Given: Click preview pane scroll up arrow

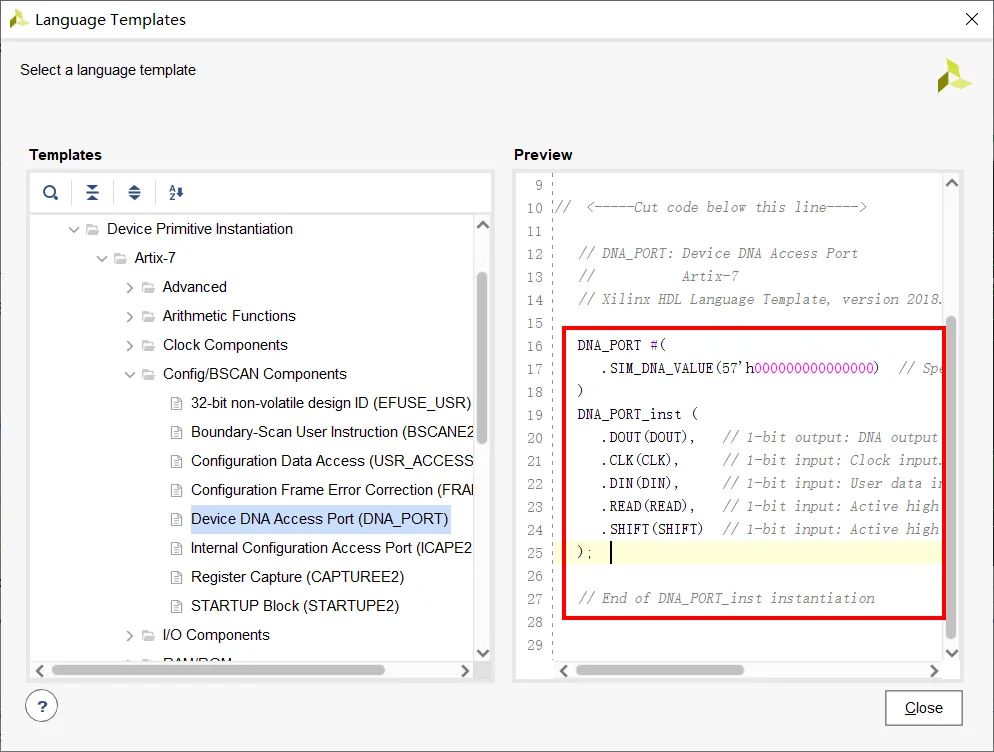Looking at the screenshot, I should tap(952, 183).
